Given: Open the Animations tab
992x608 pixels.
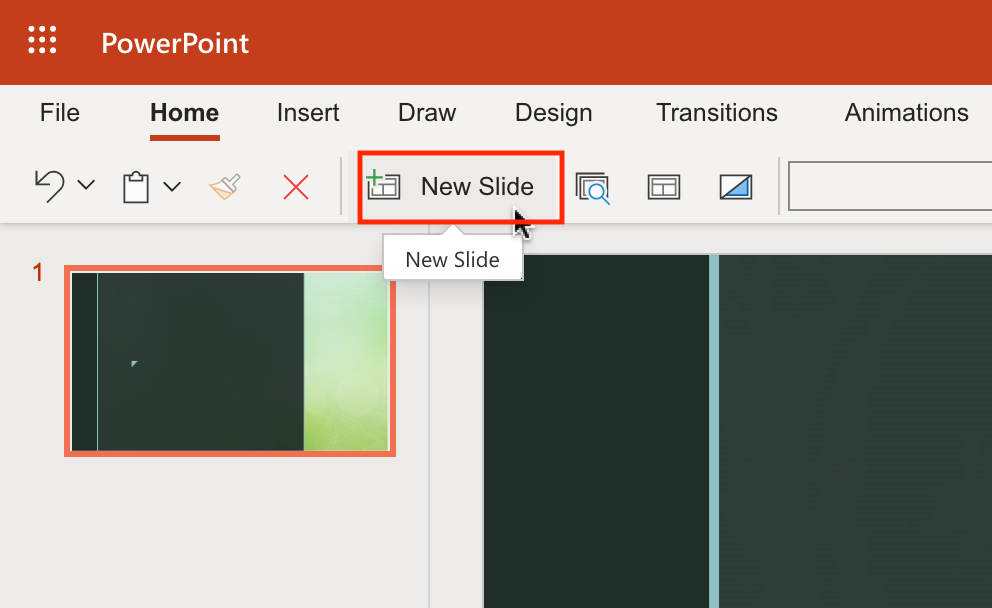Looking at the screenshot, I should click(x=906, y=113).
